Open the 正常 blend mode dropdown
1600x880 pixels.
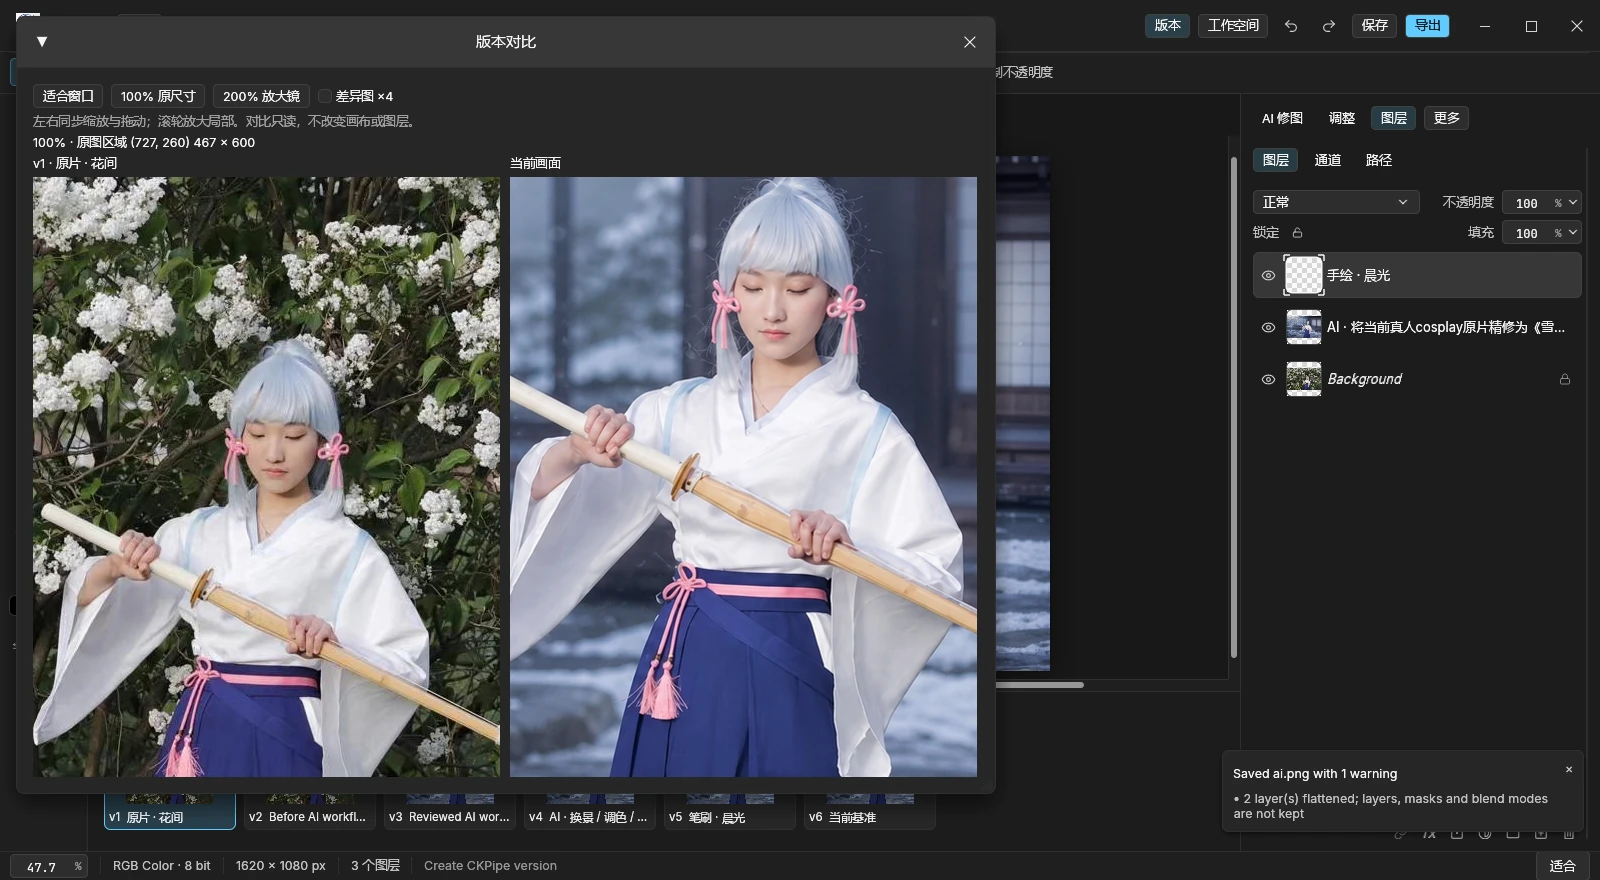tap(1336, 202)
